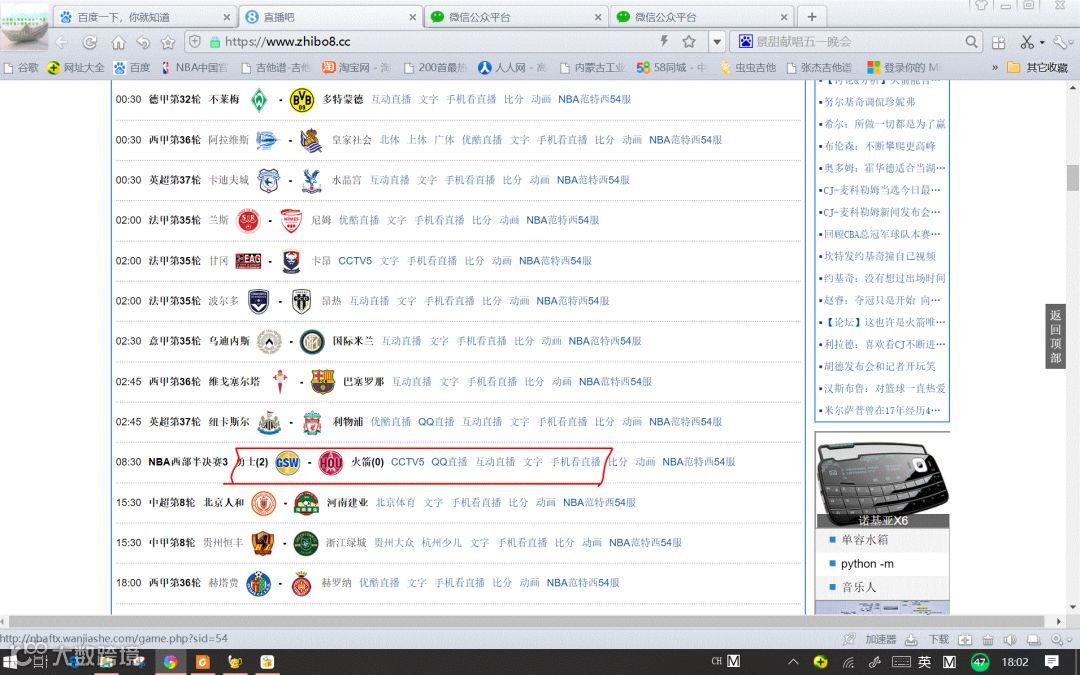Open 北京体育 link for 北京人和 match
The image size is (1080, 675).
point(395,502)
